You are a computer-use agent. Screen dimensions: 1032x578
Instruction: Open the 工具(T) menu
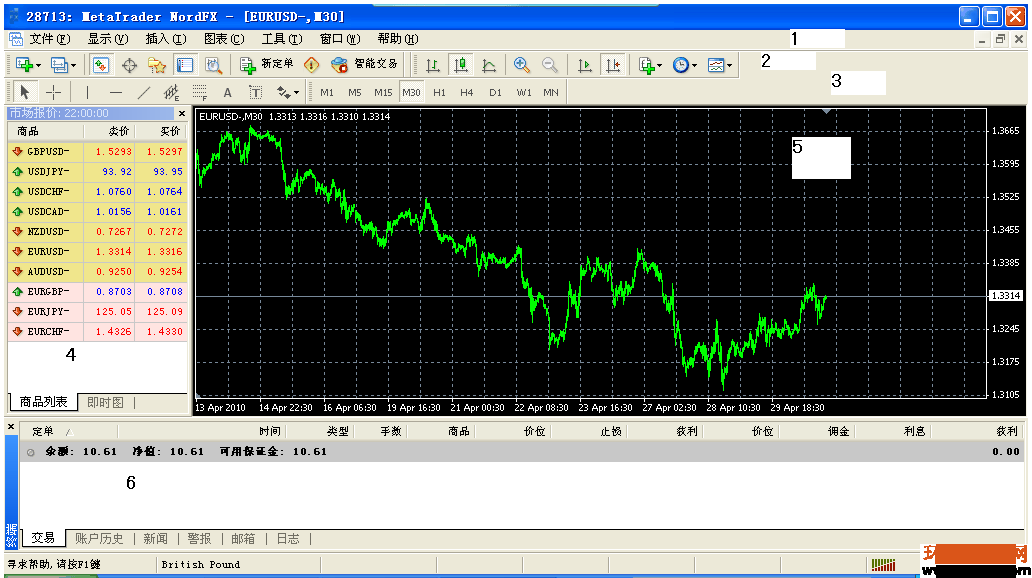pos(282,39)
